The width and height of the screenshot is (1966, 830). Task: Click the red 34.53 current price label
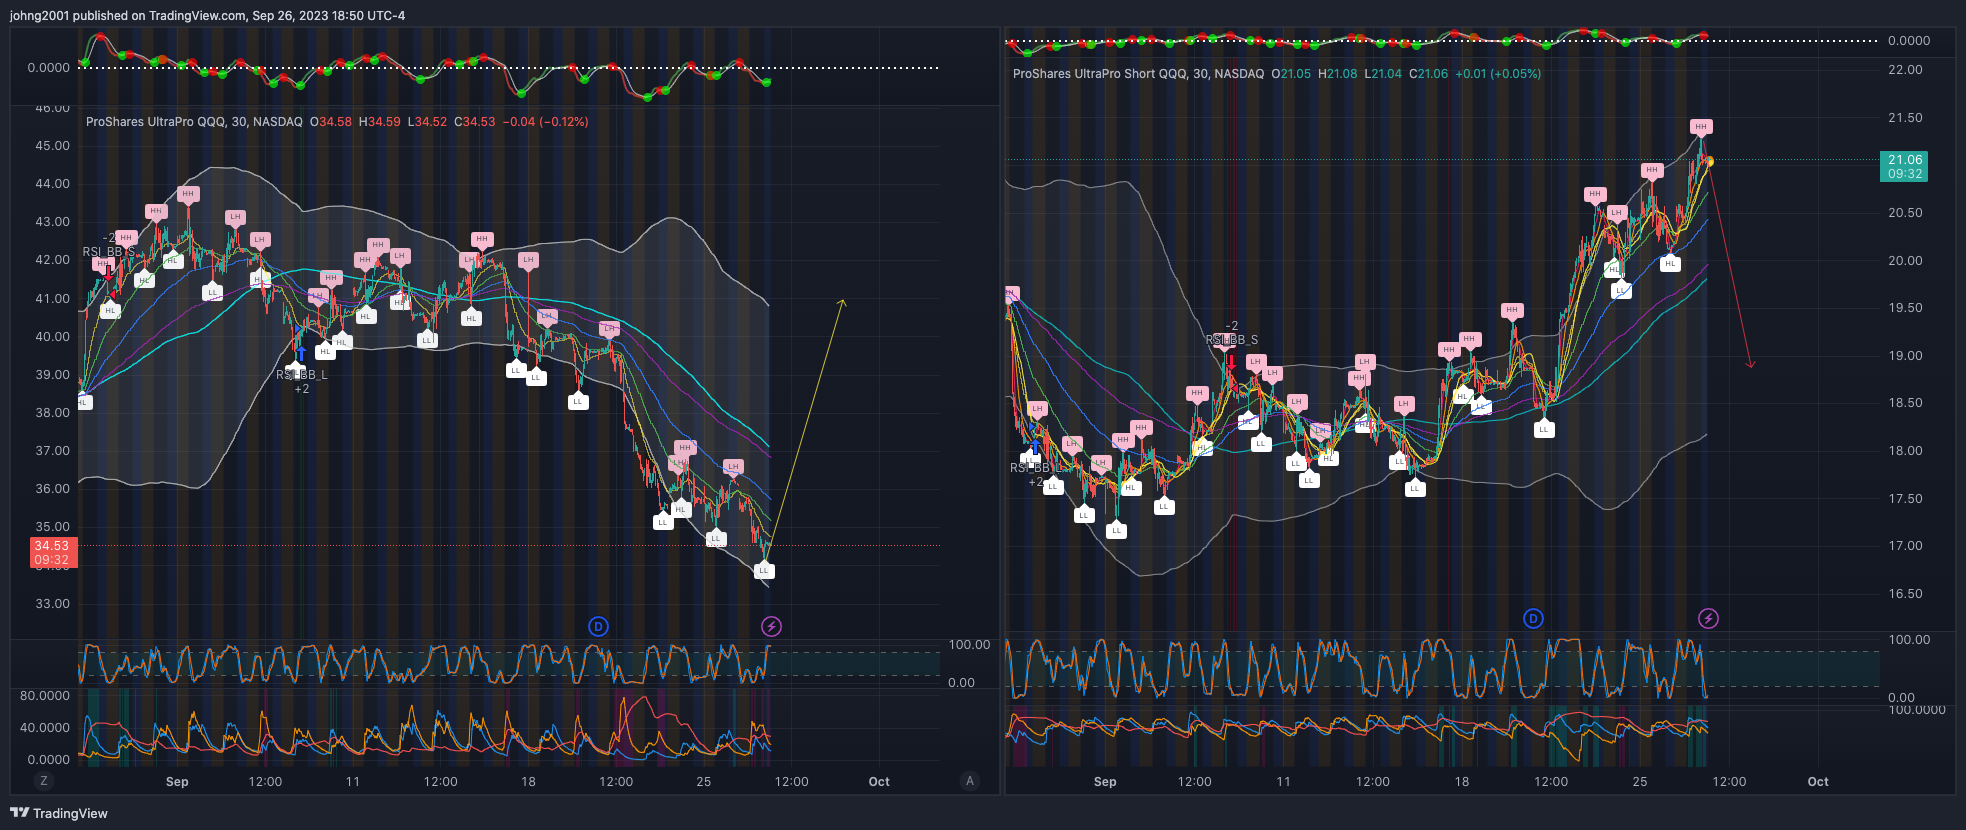[x=52, y=553]
